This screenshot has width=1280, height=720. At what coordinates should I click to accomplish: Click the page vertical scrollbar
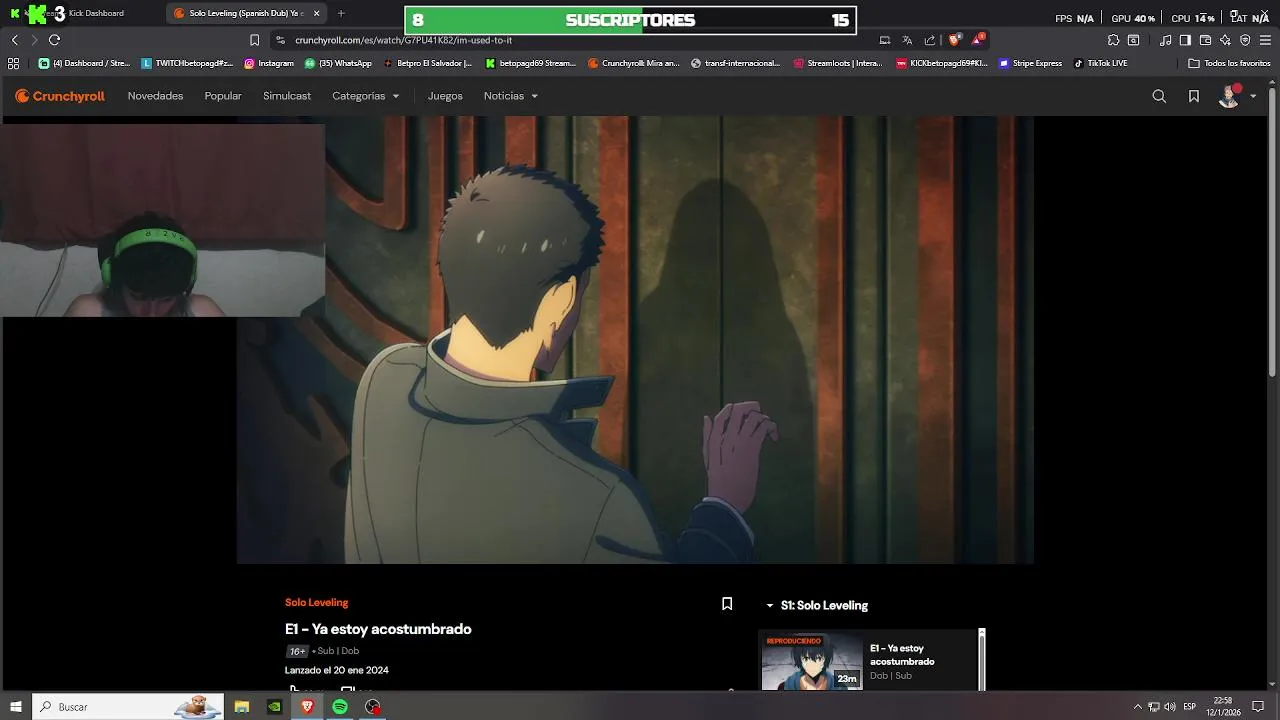pyautogui.click(x=1273, y=230)
